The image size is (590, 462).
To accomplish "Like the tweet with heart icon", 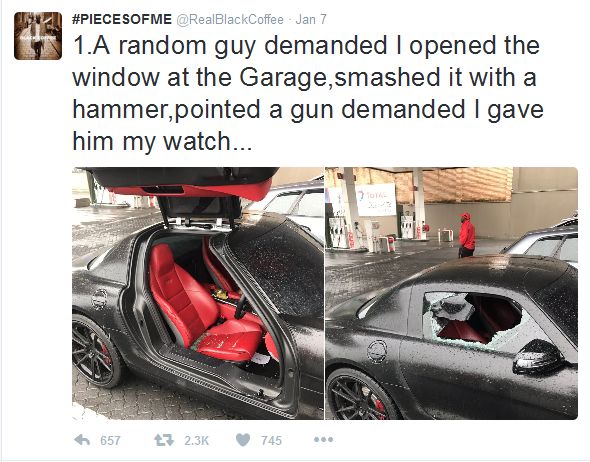I will (243, 440).
